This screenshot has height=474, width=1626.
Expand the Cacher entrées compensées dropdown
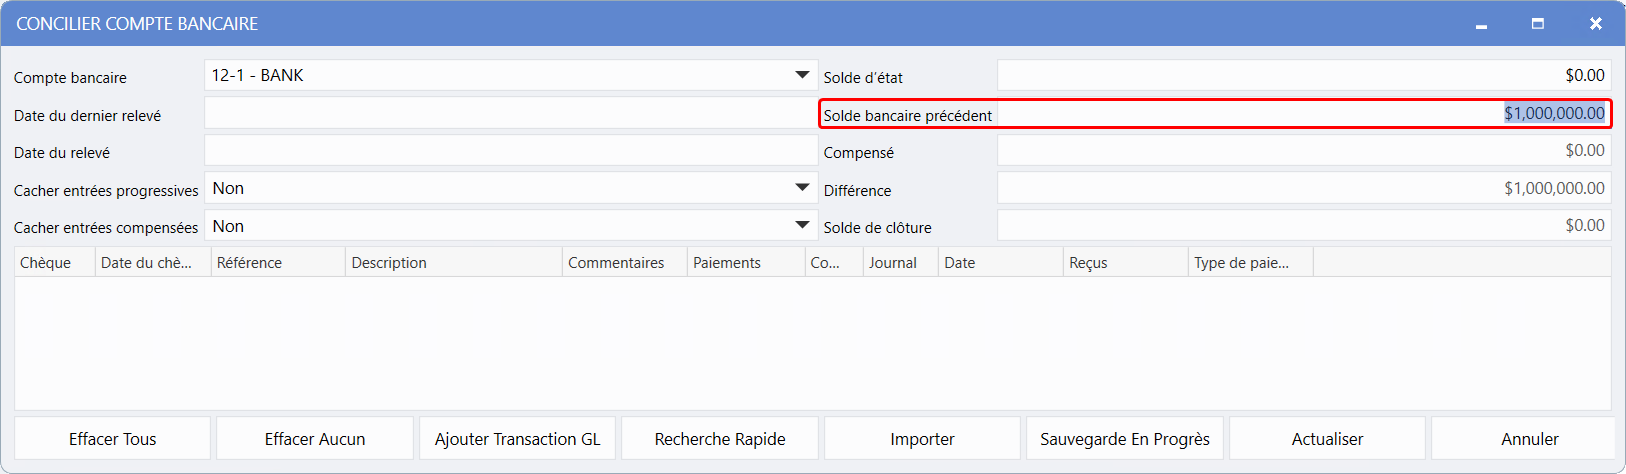tap(801, 226)
